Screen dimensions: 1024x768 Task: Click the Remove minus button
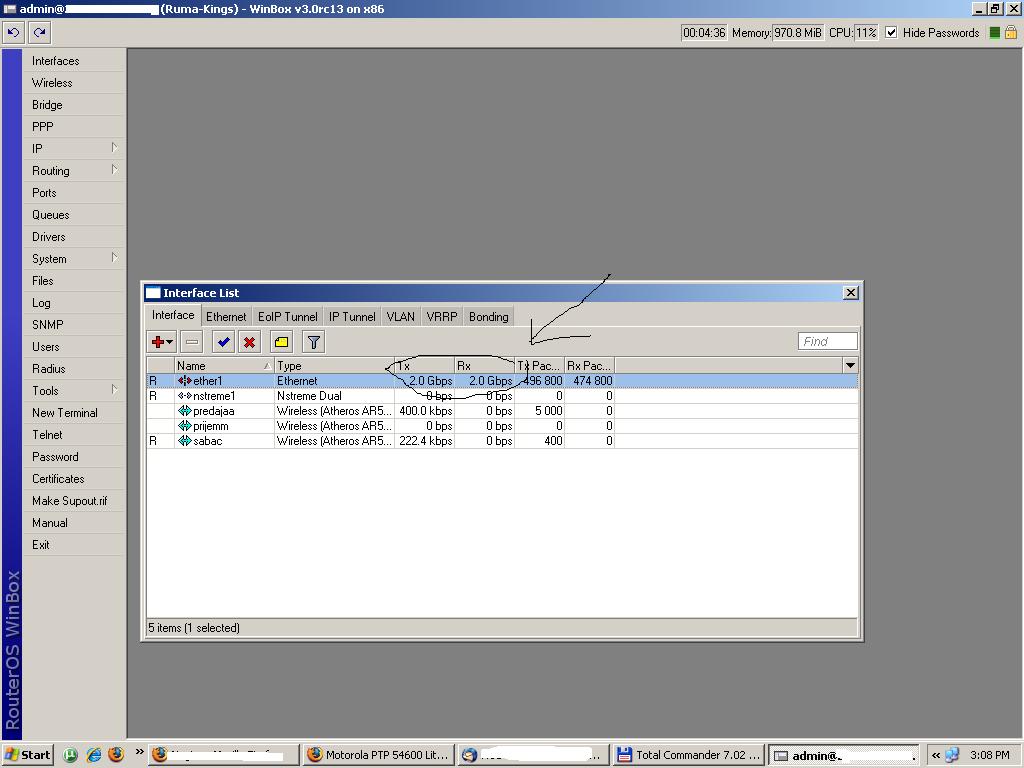coord(192,342)
